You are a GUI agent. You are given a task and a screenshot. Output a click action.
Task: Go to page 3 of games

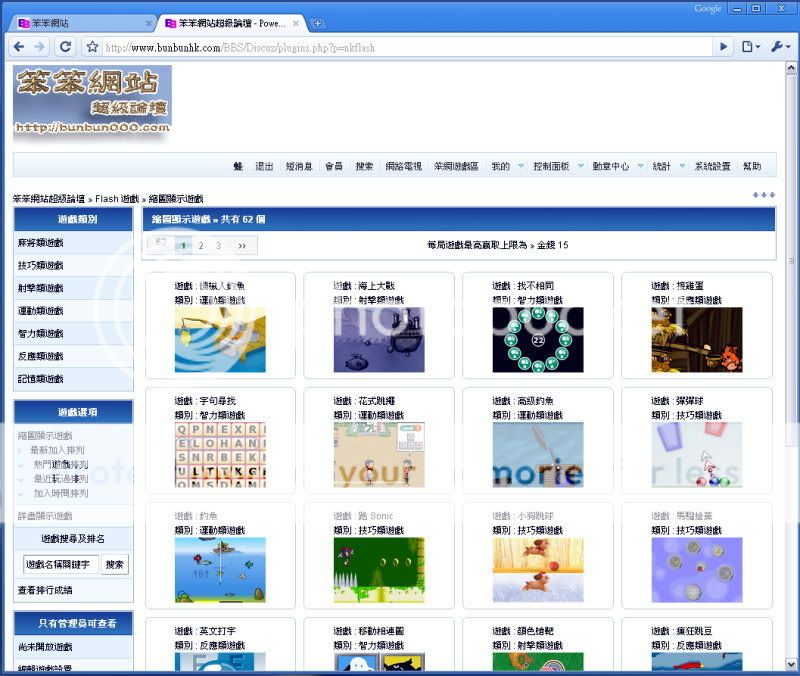point(218,245)
